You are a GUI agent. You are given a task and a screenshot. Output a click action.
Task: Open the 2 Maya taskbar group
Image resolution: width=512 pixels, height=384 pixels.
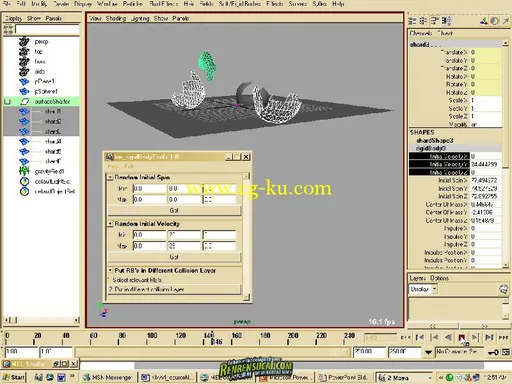pyautogui.click(x=405, y=378)
